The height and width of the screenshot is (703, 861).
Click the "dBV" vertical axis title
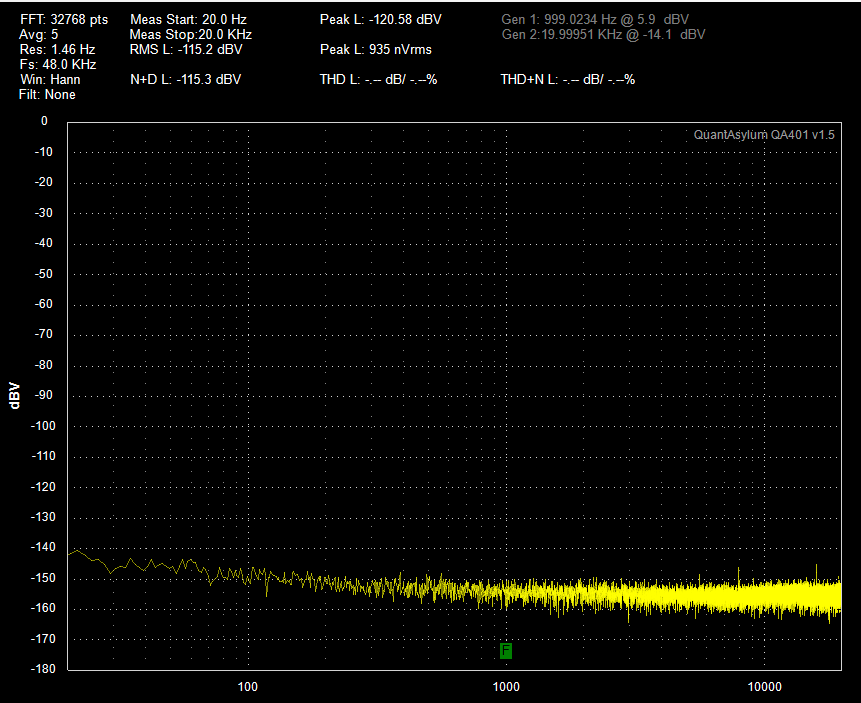coord(15,395)
